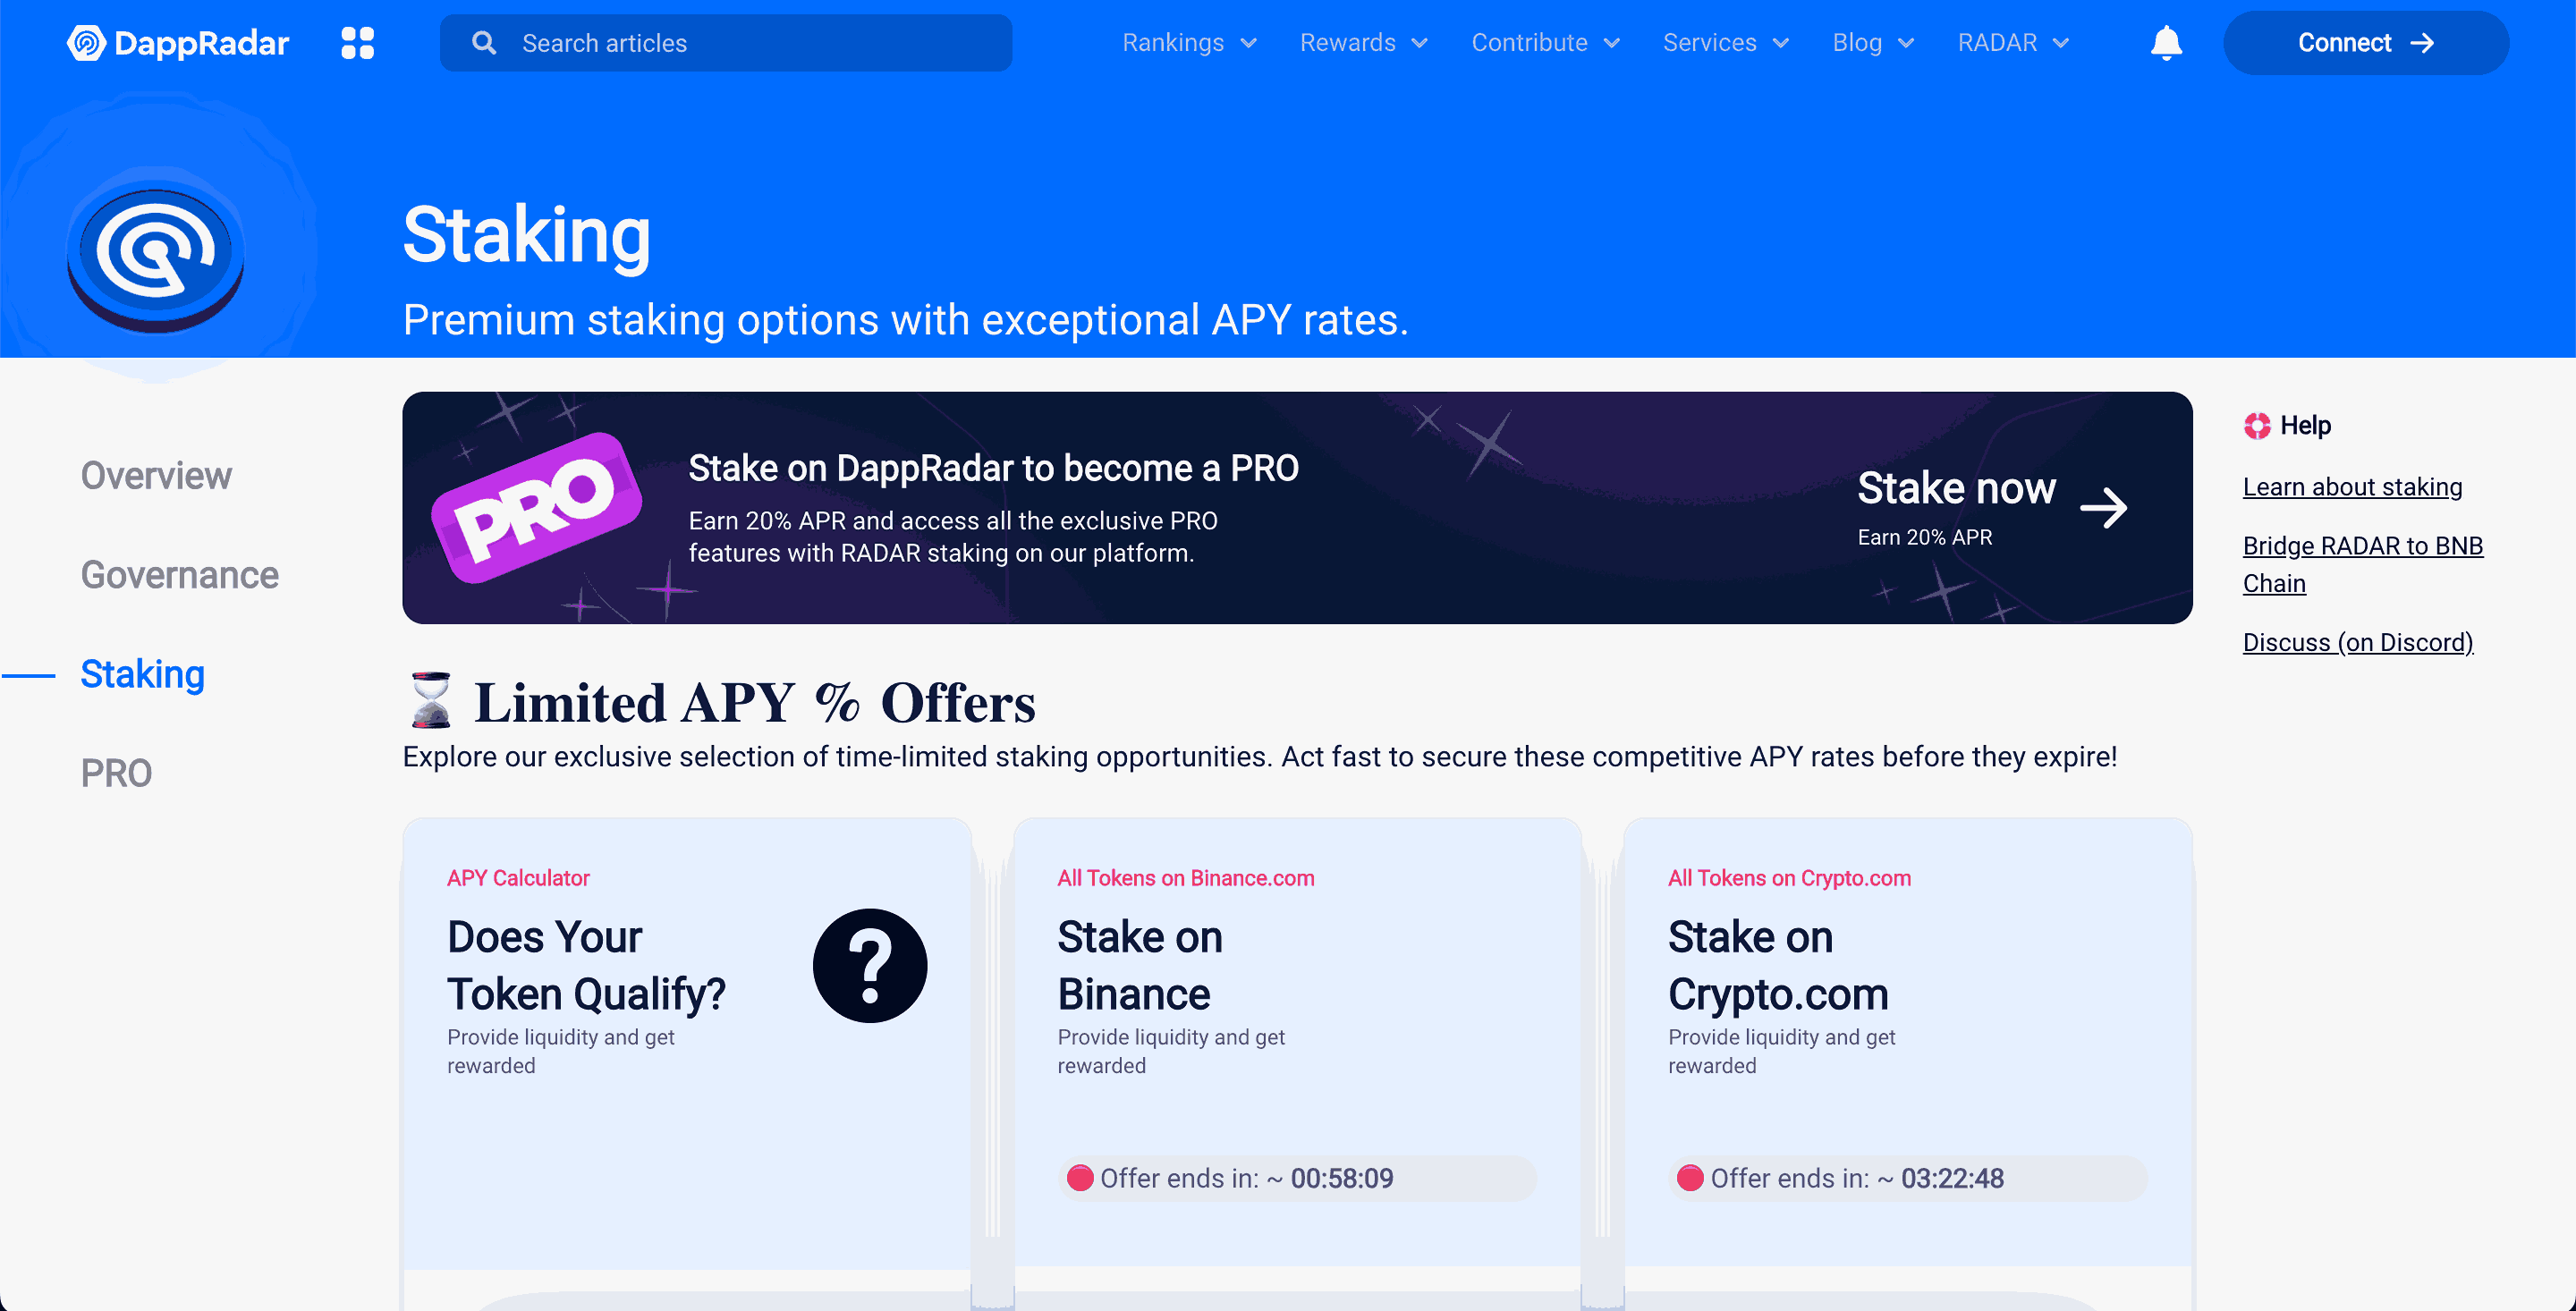This screenshot has width=2576, height=1311.
Task: Open the Stake on Crypto.com card
Action: (1908, 1043)
